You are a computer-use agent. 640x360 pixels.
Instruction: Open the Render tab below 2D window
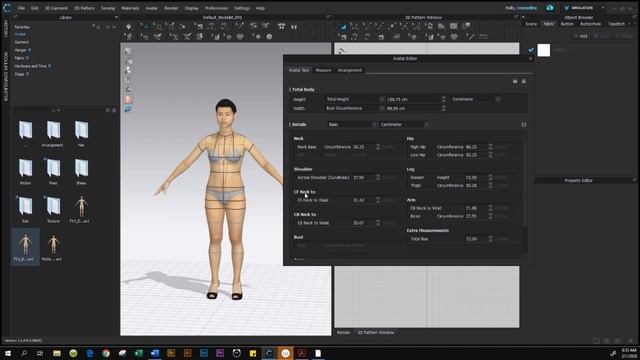(x=343, y=333)
